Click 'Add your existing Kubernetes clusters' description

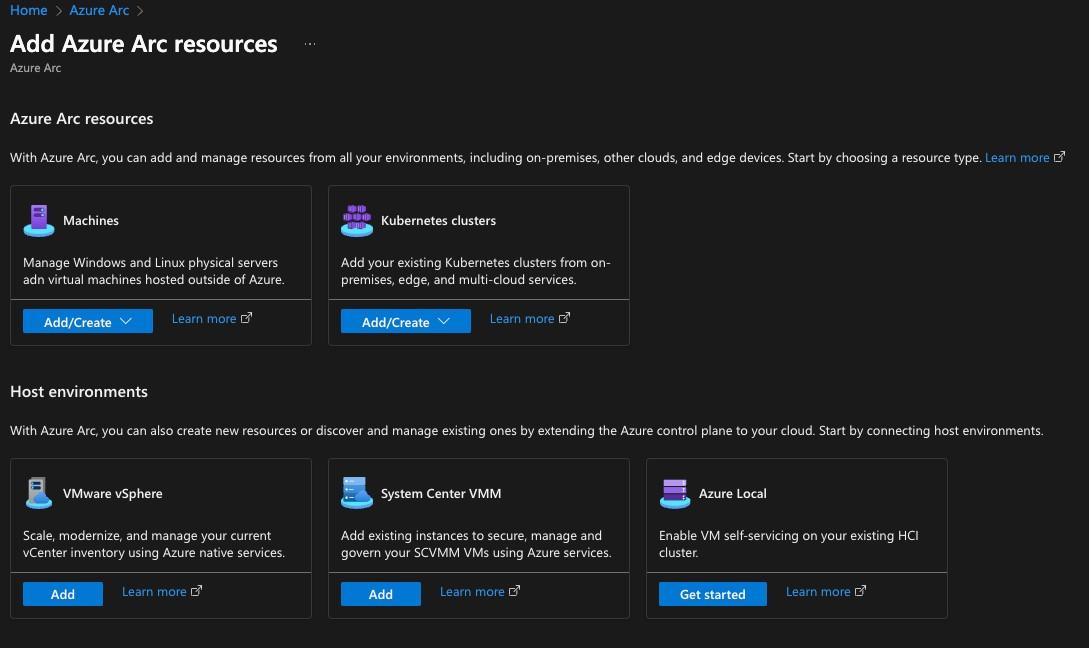pyautogui.click(x=476, y=271)
